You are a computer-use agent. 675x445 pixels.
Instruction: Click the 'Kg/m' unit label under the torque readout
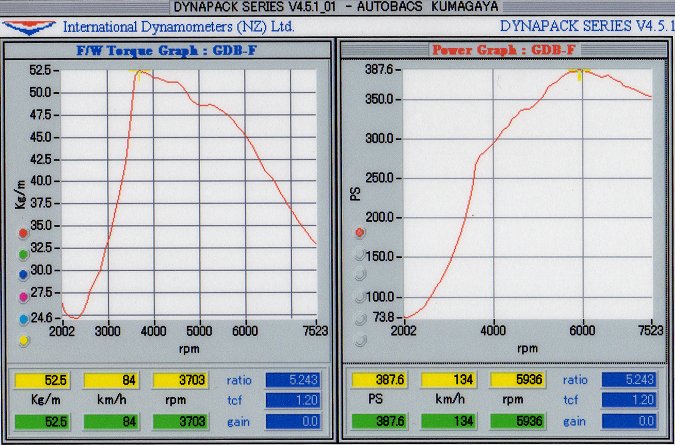[46, 401]
